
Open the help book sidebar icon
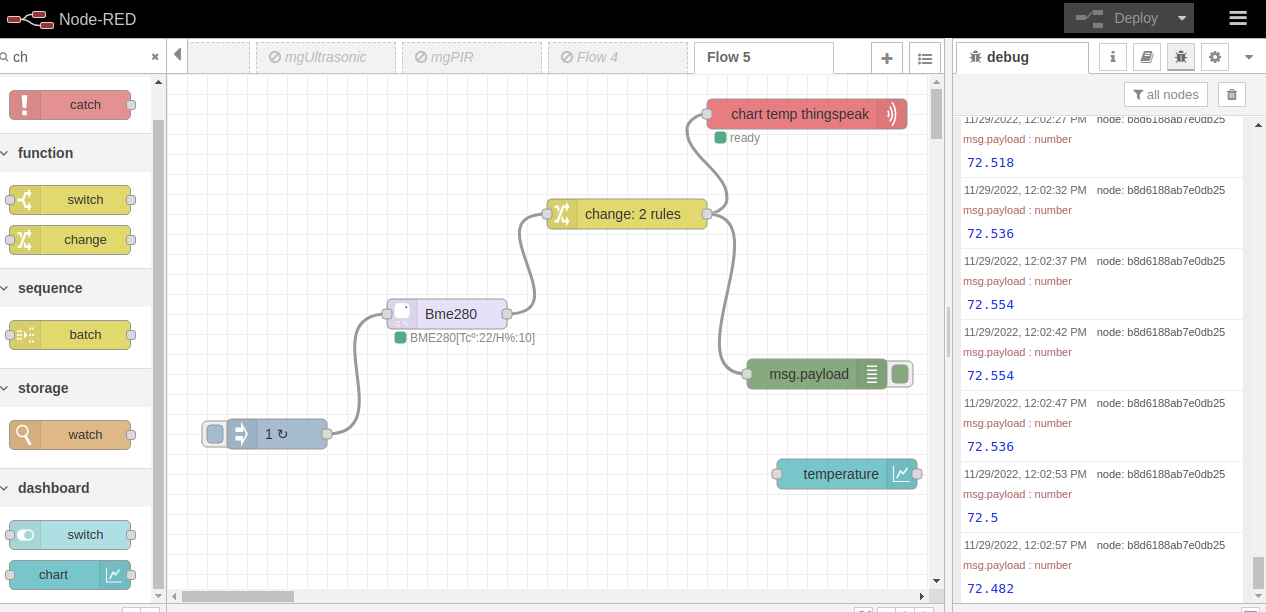[1147, 57]
